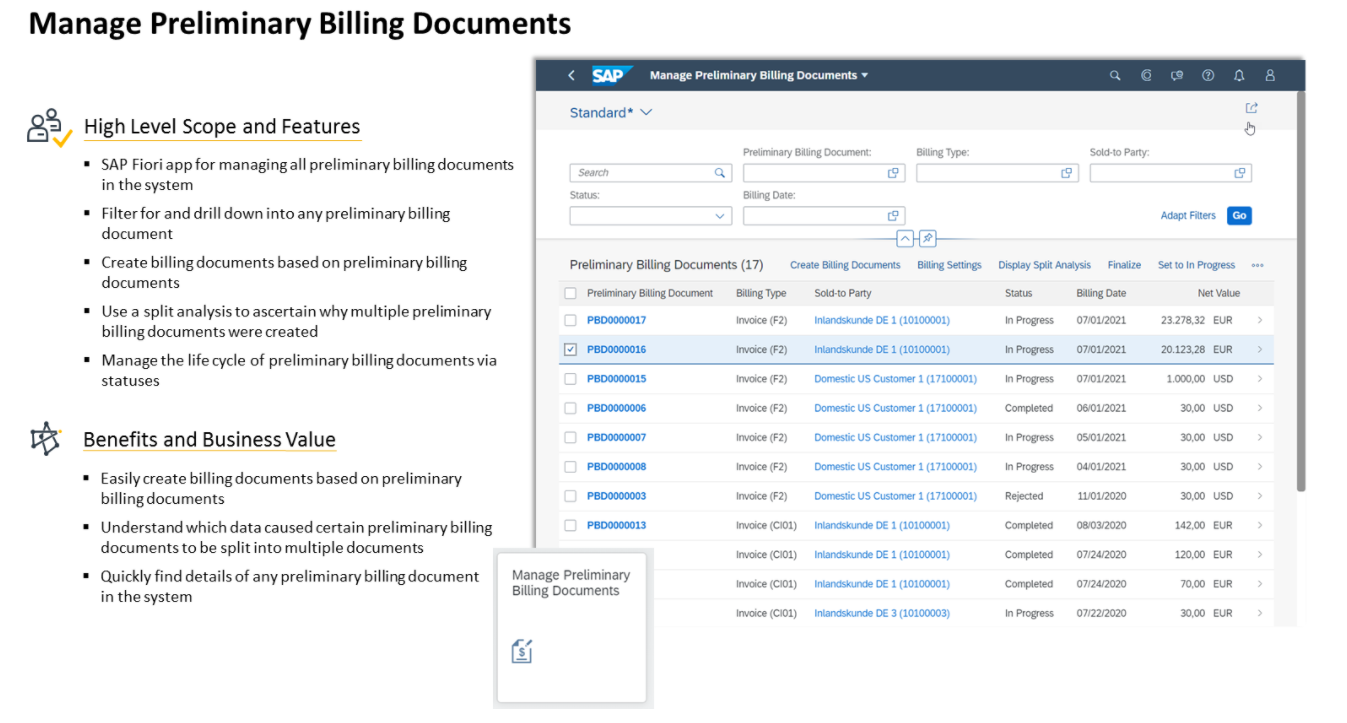The height and width of the screenshot is (723, 1347).
Task: Click the back arrow in SAP header
Action: pyautogui.click(x=571, y=76)
